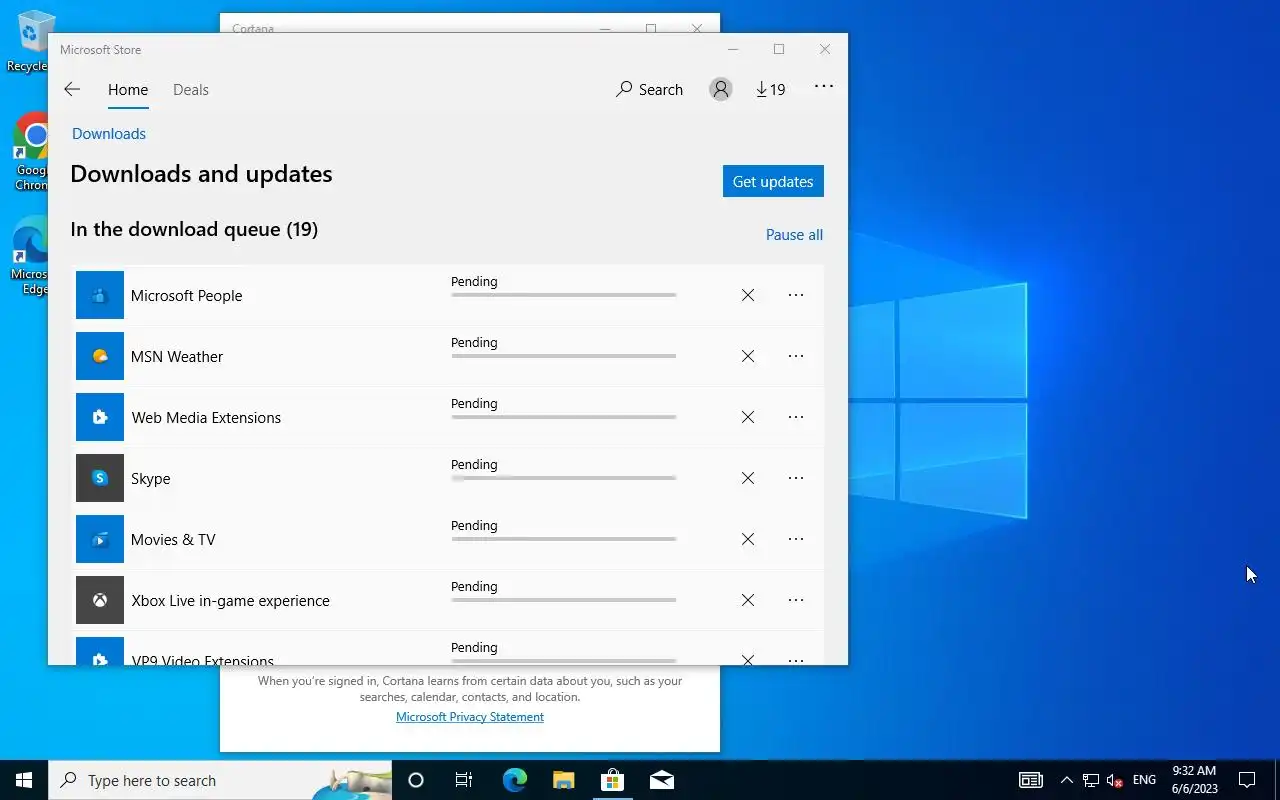Cancel the MSN Weather download
This screenshot has width=1280, height=800.
point(748,356)
